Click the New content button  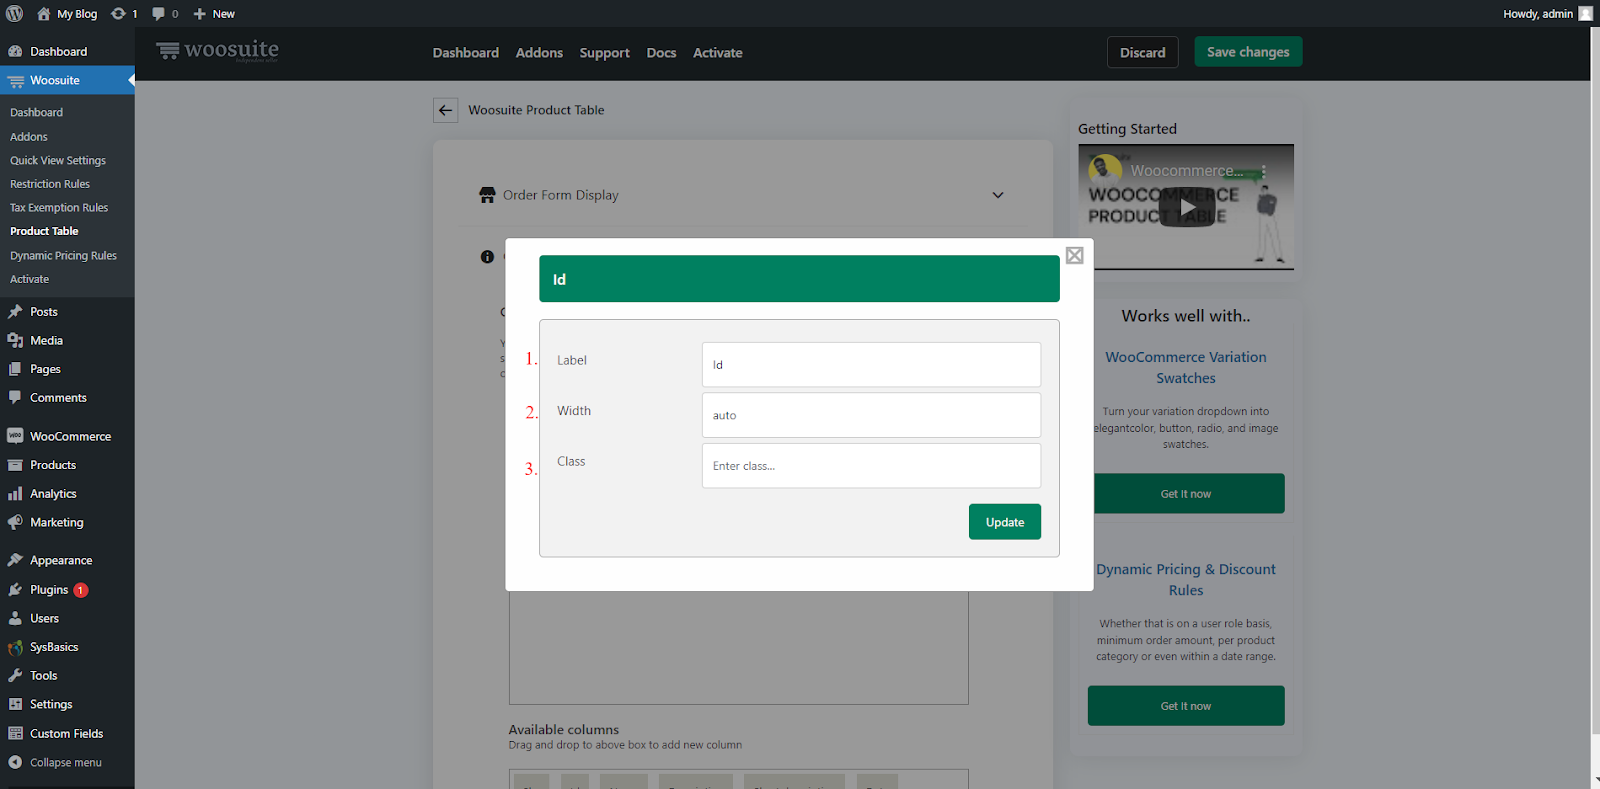point(214,14)
